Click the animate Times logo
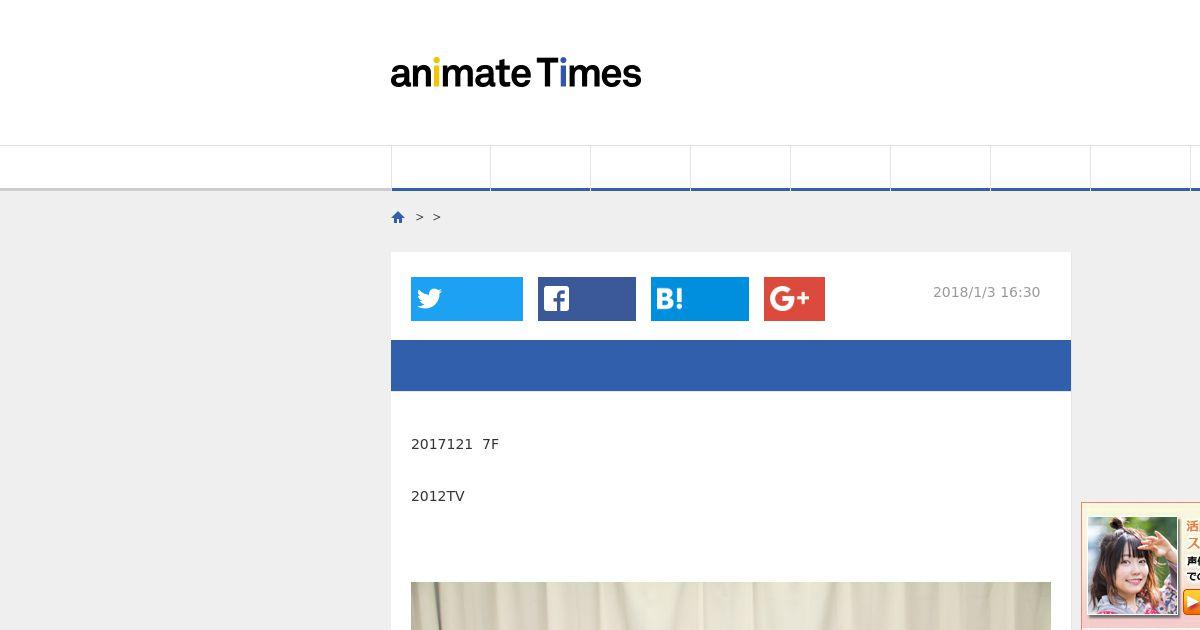1200x630 pixels. pos(515,73)
